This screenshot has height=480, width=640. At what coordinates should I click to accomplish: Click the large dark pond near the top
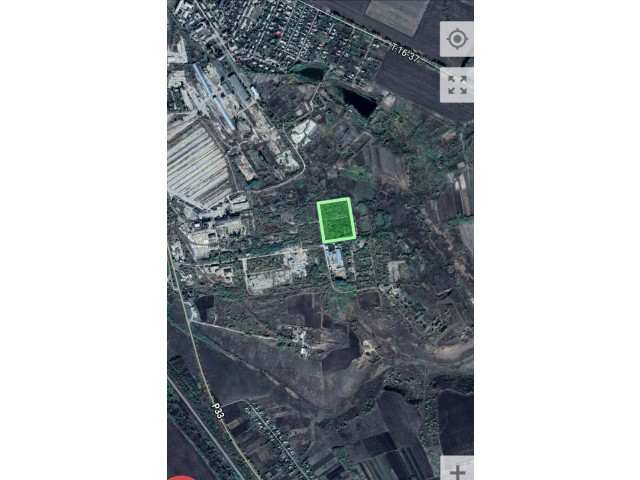tap(359, 102)
